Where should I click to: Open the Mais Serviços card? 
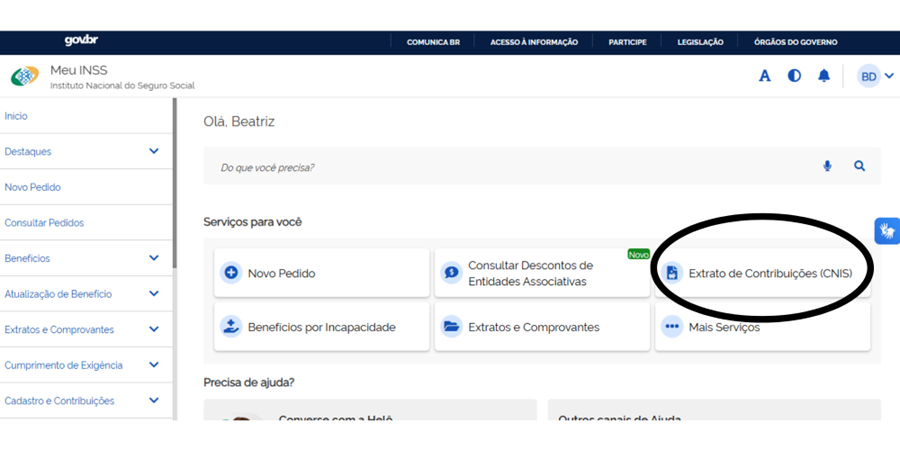(x=761, y=327)
